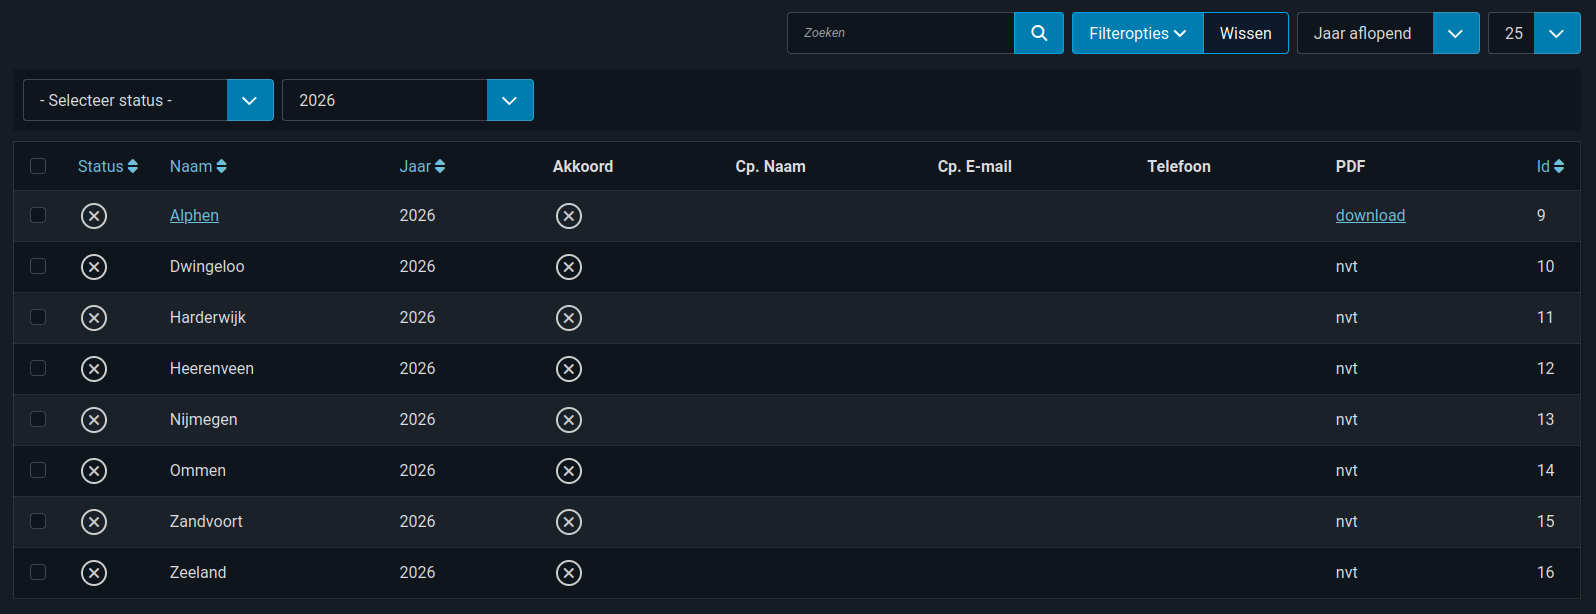Click the status X icon for Alphen
Viewport: 1596px width, 614px height.
[94, 216]
